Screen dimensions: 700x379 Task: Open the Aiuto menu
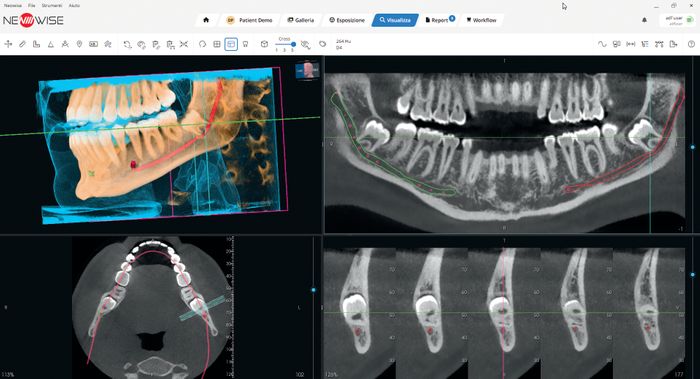(75, 6)
